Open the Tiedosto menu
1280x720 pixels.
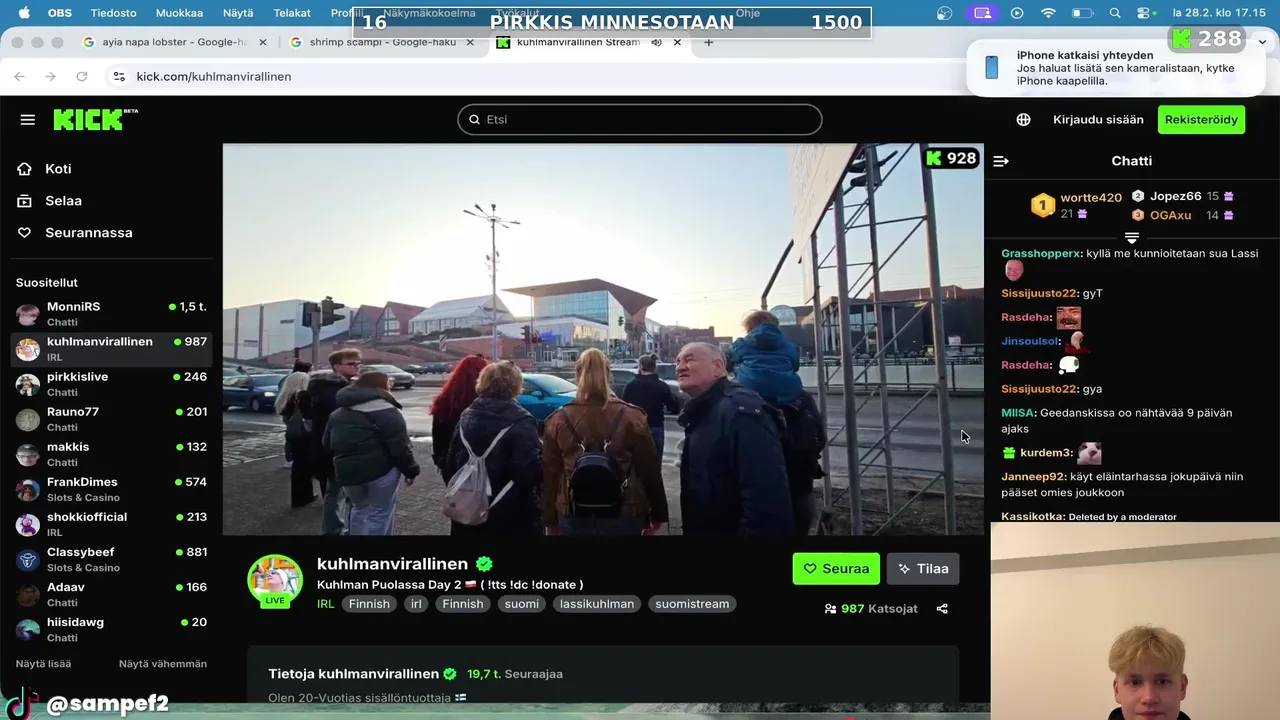pyautogui.click(x=113, y=13)
